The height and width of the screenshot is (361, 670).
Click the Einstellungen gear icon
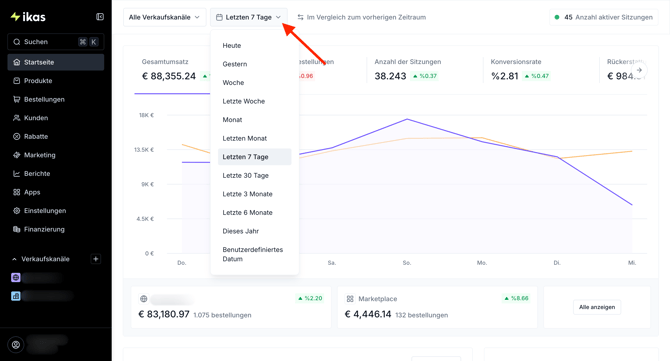17,211
